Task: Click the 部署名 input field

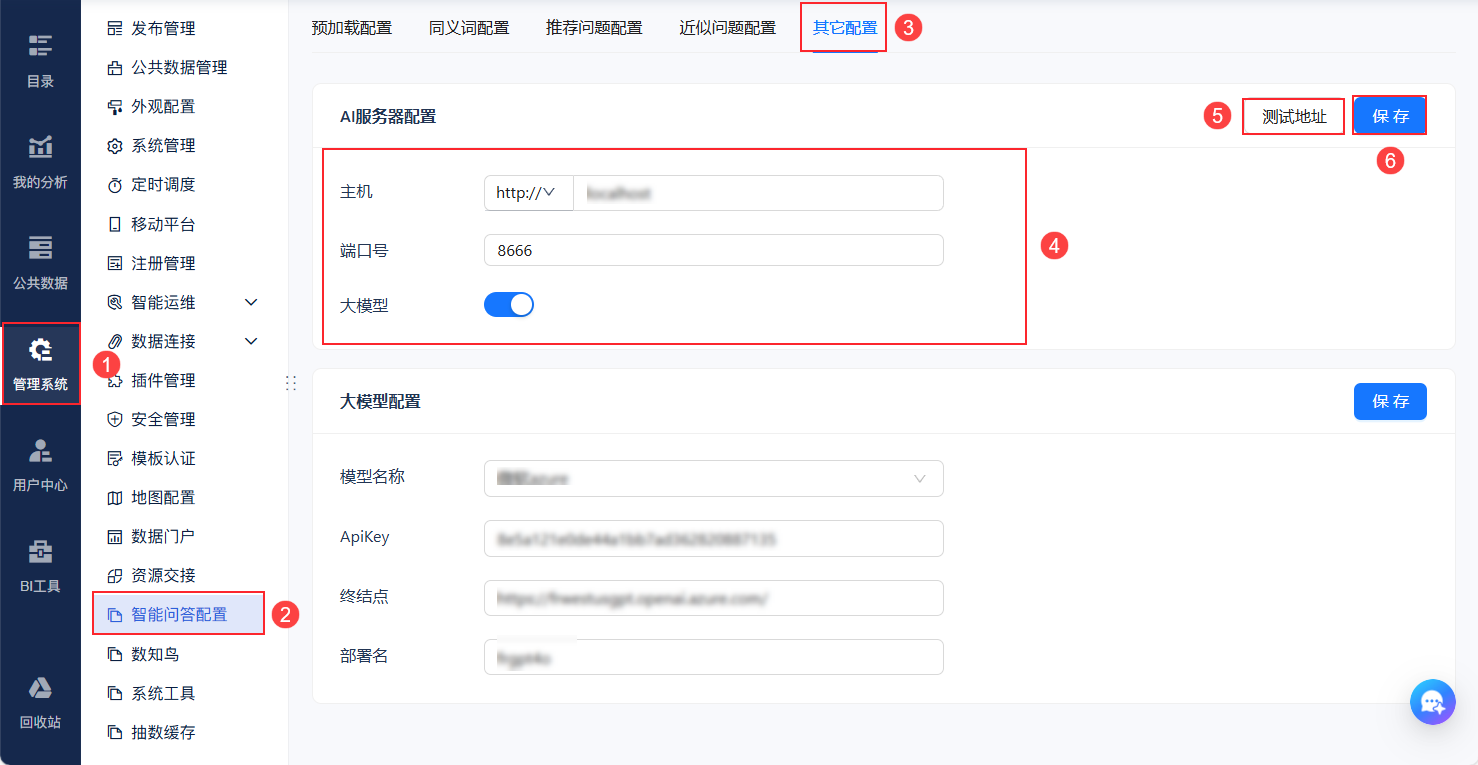Action: 714,657
